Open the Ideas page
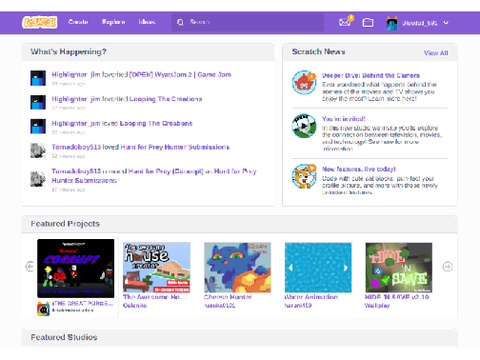The image size is (480, 360). pyautogui.click(x=147, y=22)
